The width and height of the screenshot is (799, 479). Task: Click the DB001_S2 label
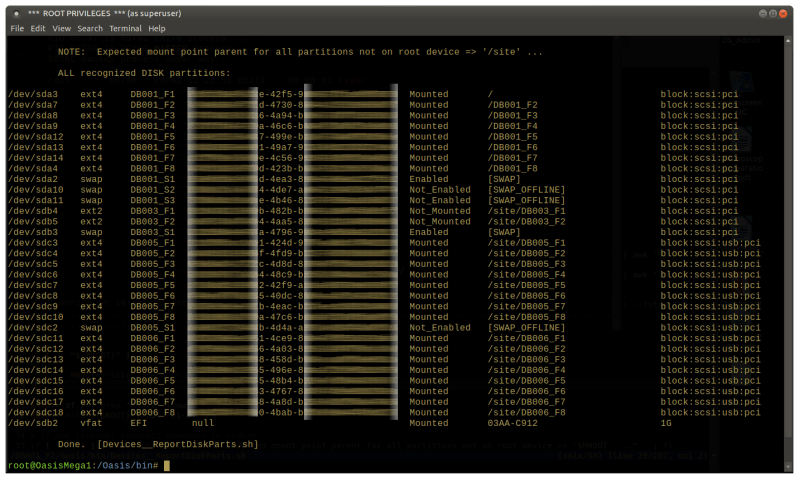coord(152,190)
